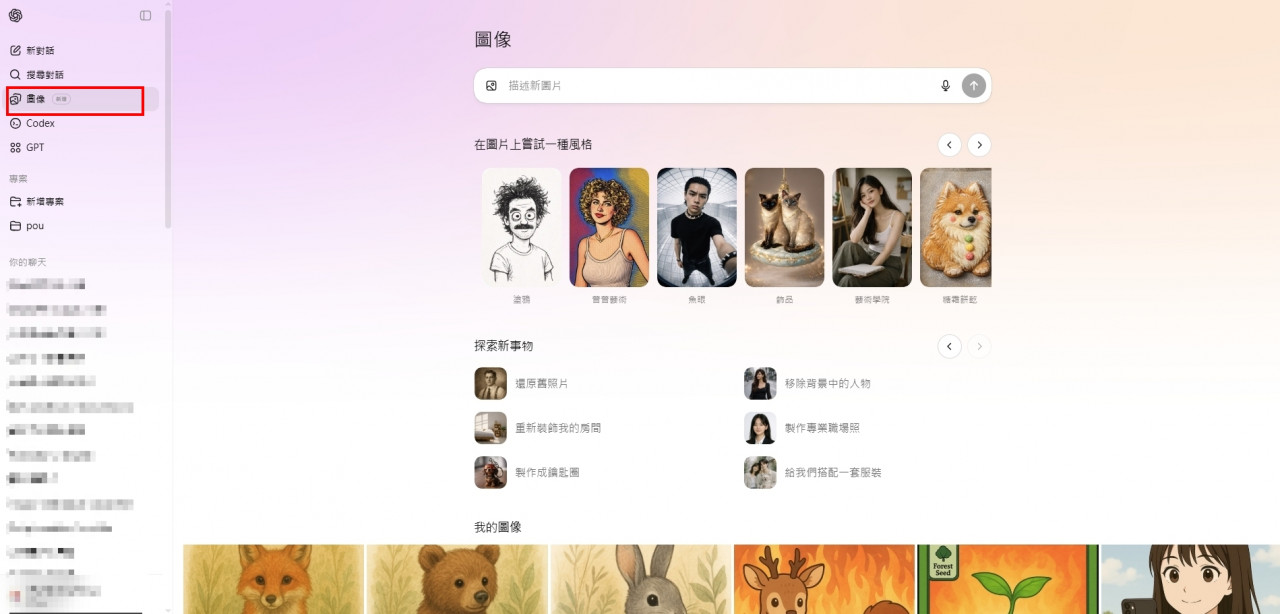
Task: Select the 還原舊照片 suggestion
Action: 540,383
